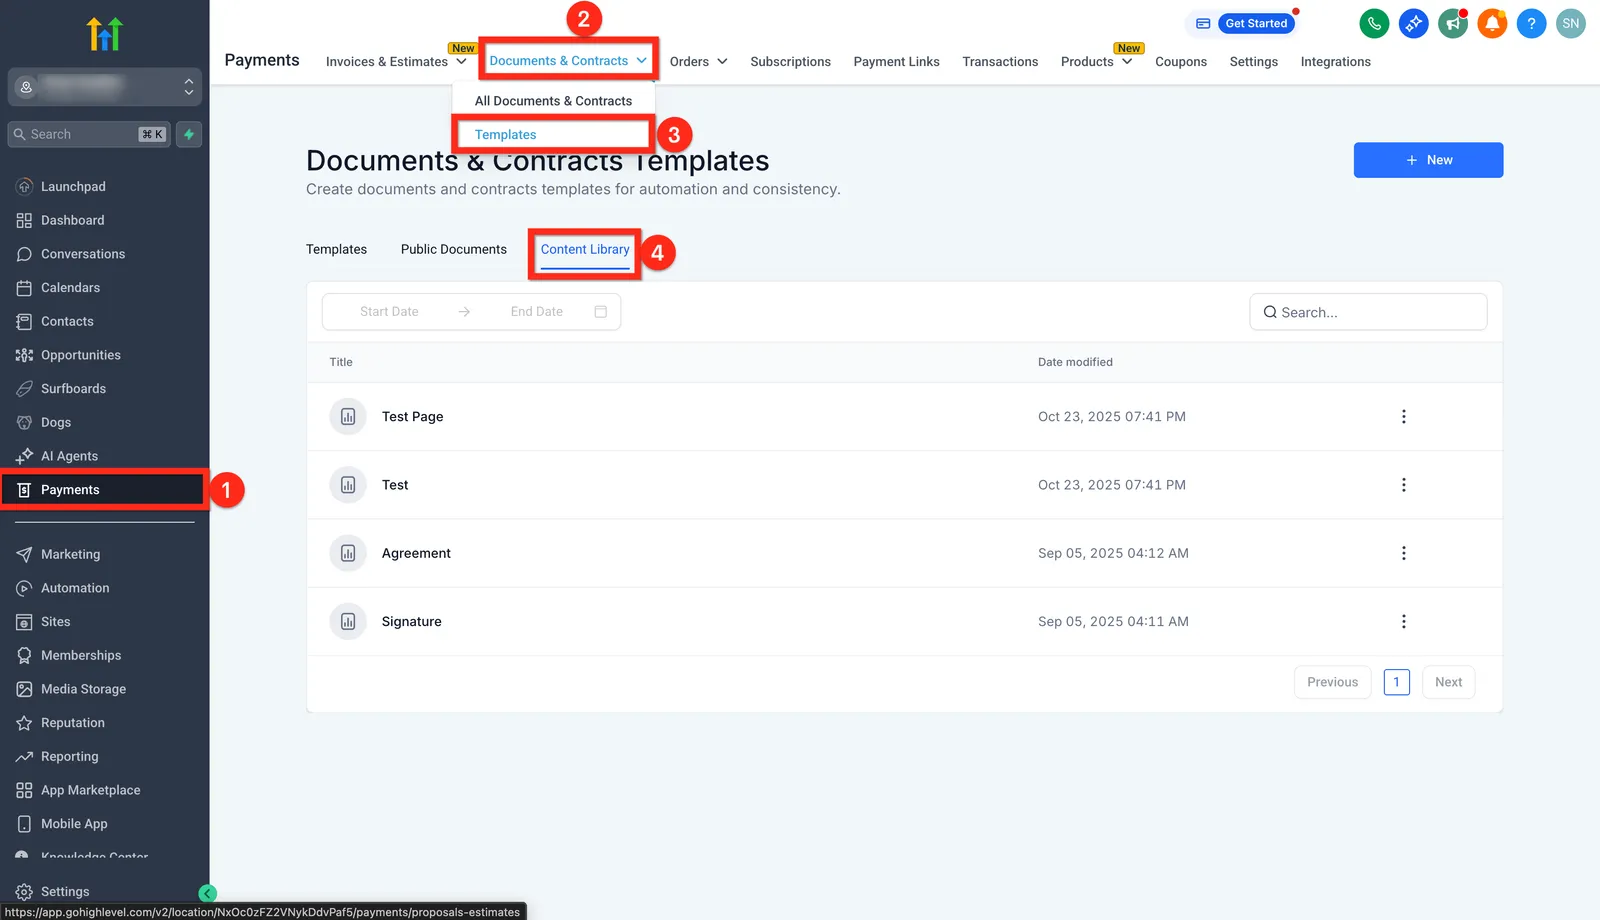Select page 1 in pagination

tap(1396, 682)
